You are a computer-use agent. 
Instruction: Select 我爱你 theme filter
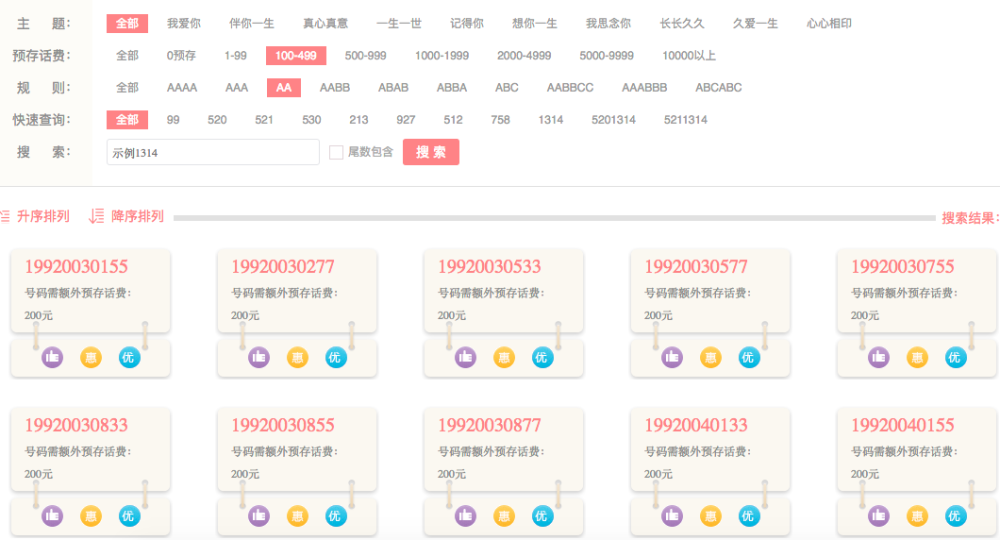pyautogui.click(x=183, y=23)
